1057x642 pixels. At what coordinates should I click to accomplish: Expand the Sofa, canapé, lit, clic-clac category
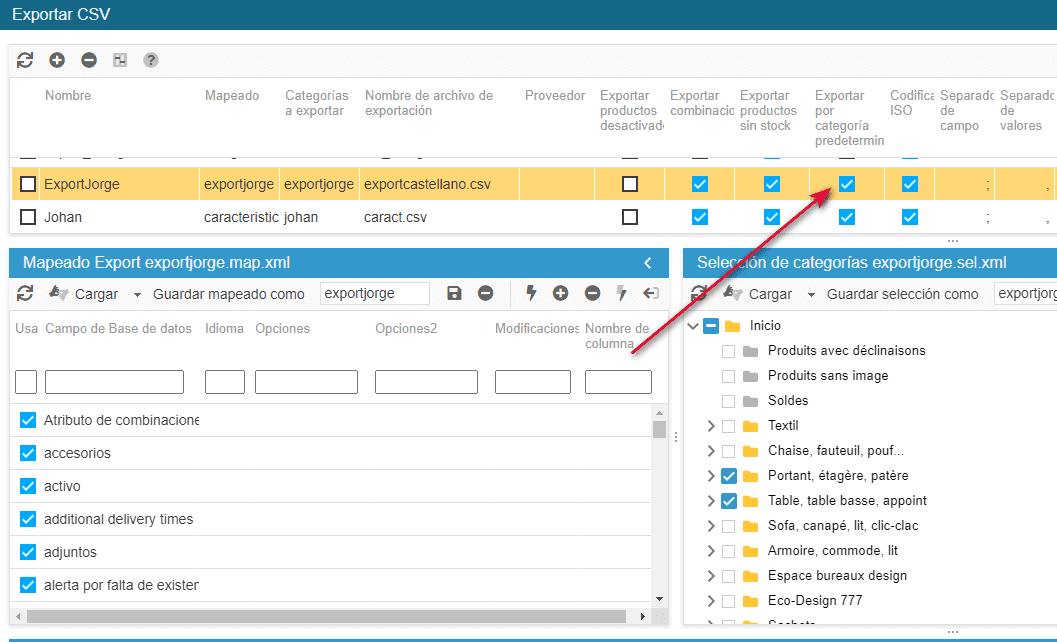pyautogui.click(x=710, y=526)
